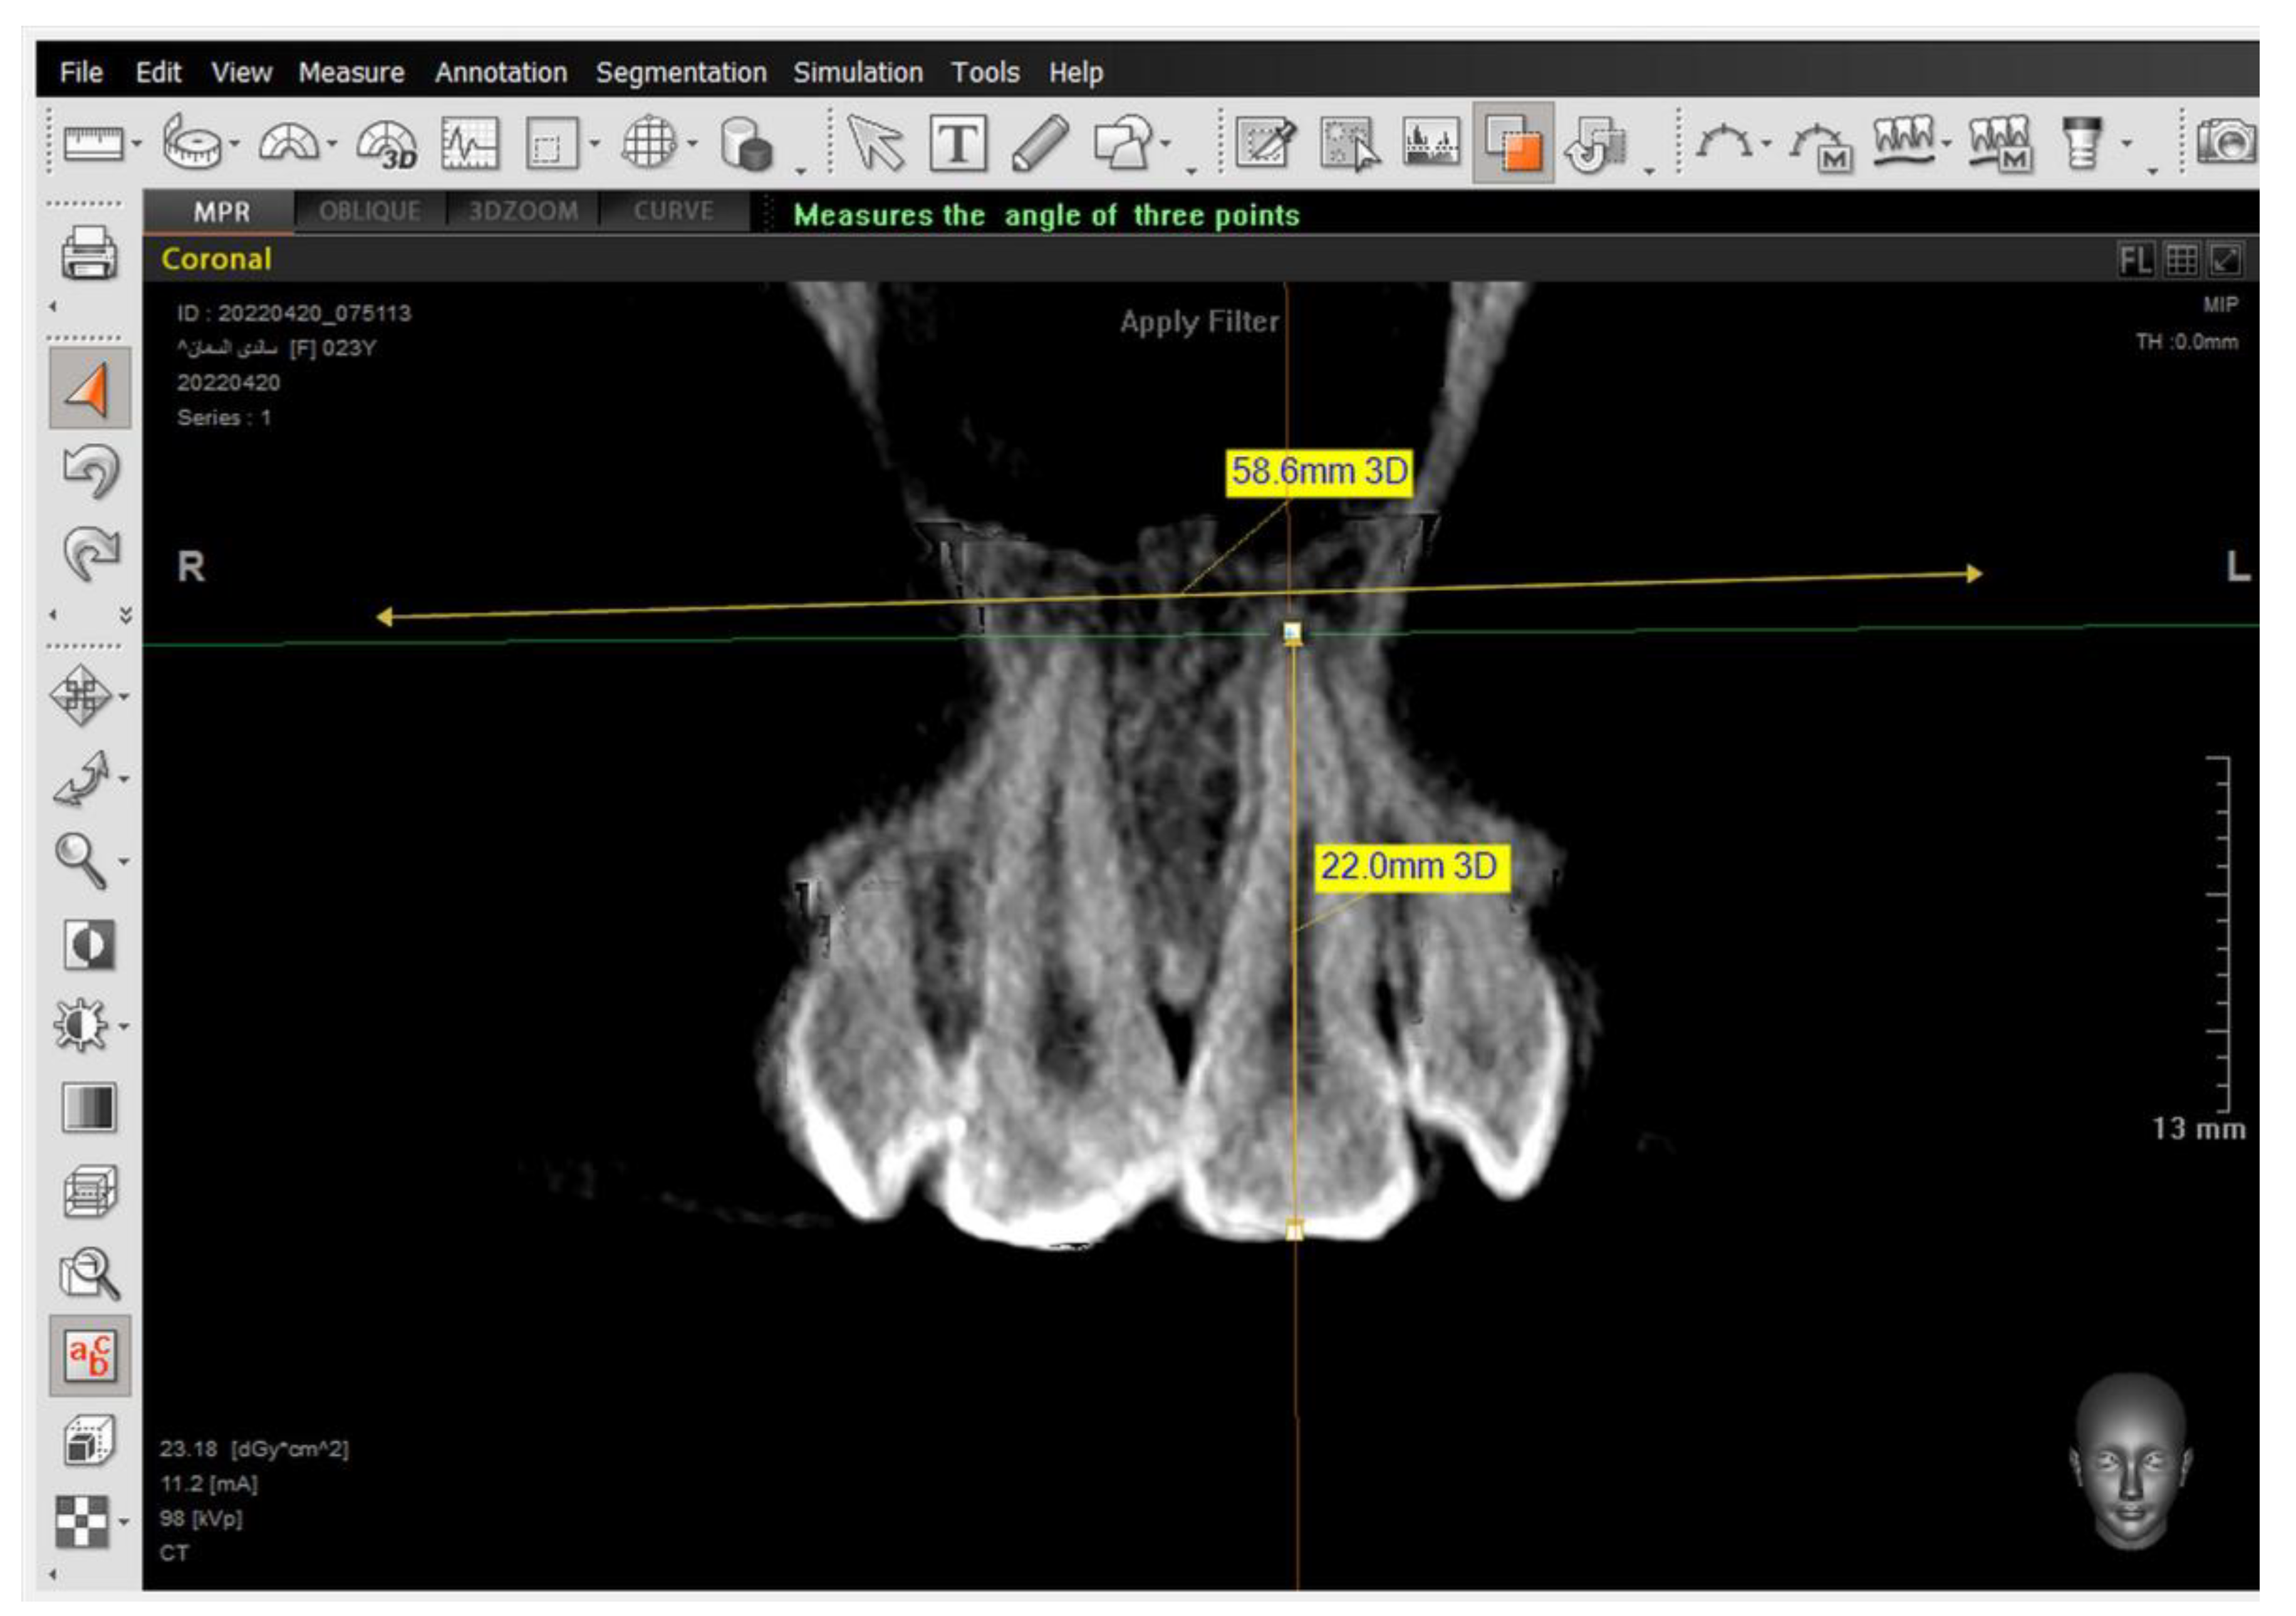Switch to the OBLIQUE tab
Screen dimensions: 2296x1616
tap(369, 211)
